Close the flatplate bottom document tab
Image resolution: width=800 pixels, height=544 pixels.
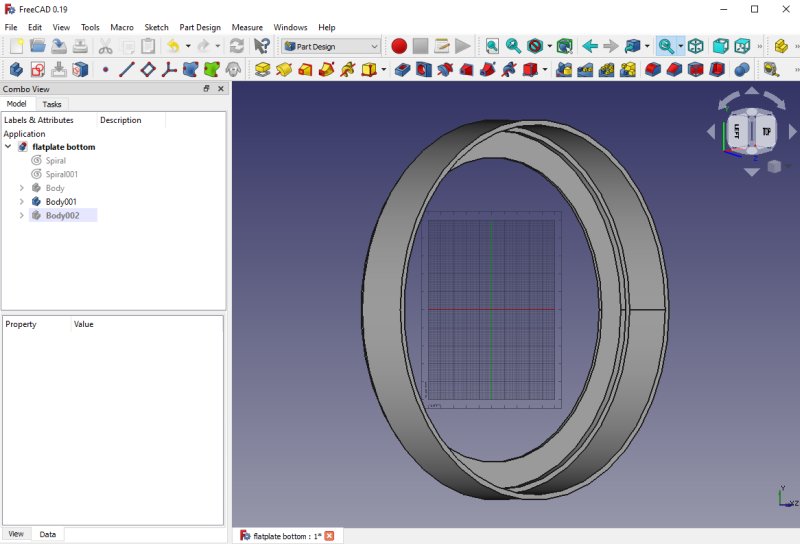pyautogui.click(x=330, y=536)
